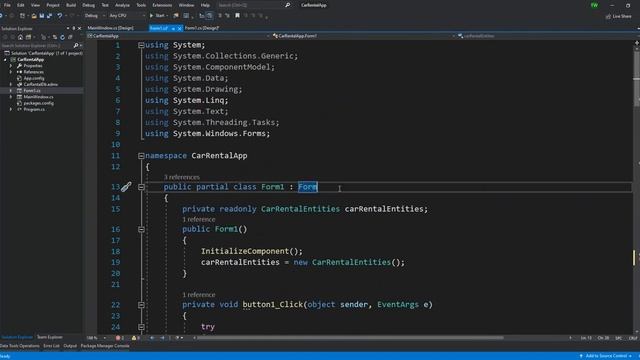Open the Package Manager Console tab
This screenshot has width=640, height=360.
[105, 346]
